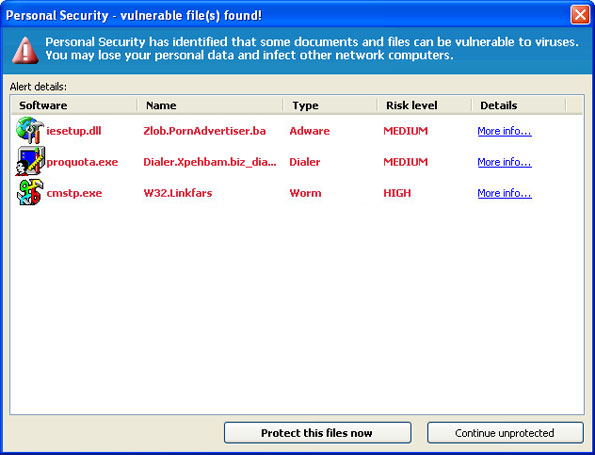Viewport: 595px width, 455px height.
Task: Sort by the Risk level column header
Action: (424, 105)
